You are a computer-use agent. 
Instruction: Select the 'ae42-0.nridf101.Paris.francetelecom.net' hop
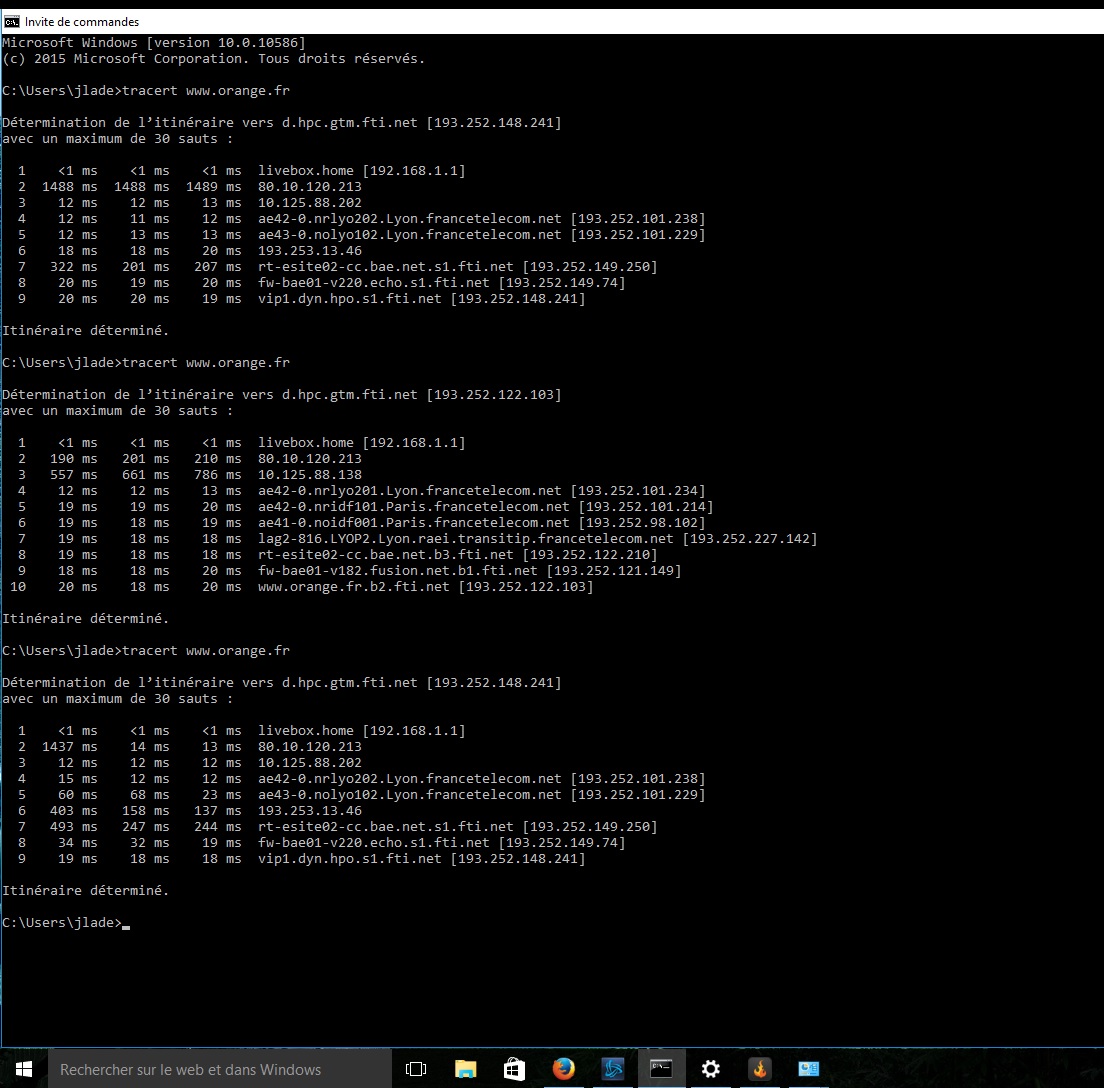point(364,507)
